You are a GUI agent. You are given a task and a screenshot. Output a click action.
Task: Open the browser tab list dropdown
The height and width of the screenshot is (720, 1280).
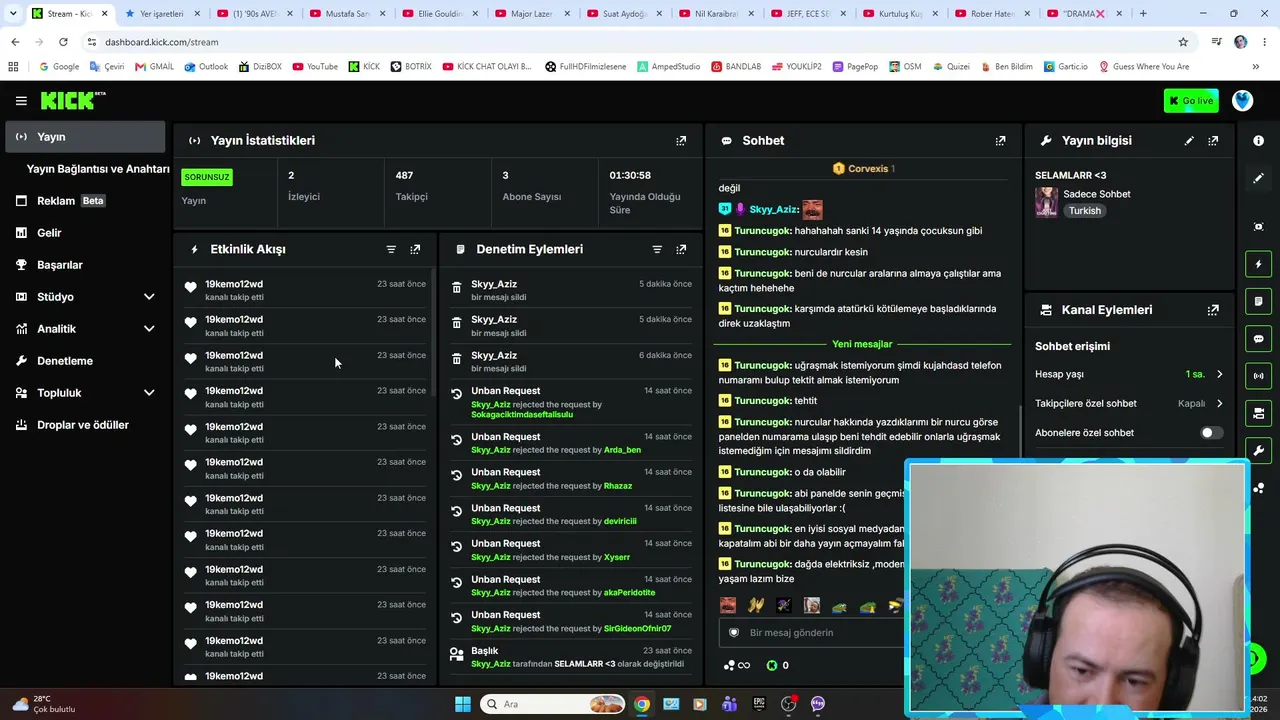pos(13,14)
